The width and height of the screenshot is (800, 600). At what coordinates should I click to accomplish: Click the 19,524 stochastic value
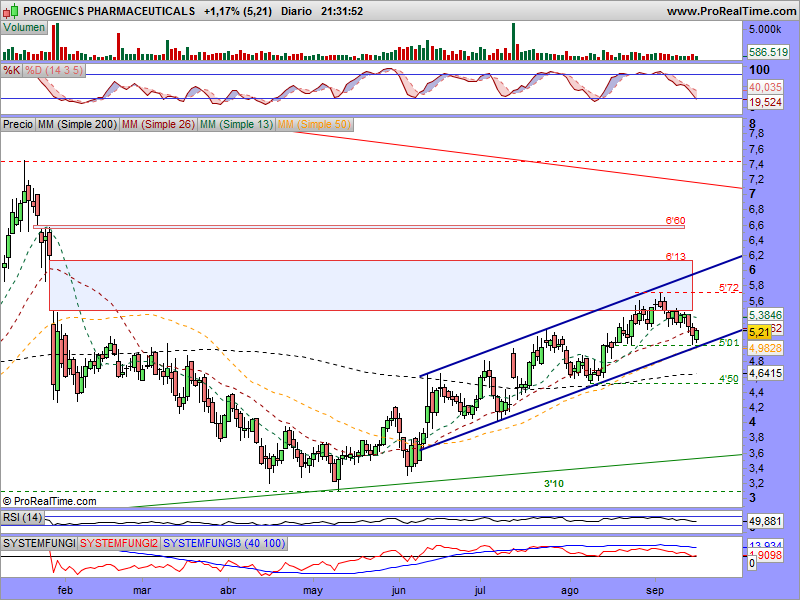pos(765,103)
